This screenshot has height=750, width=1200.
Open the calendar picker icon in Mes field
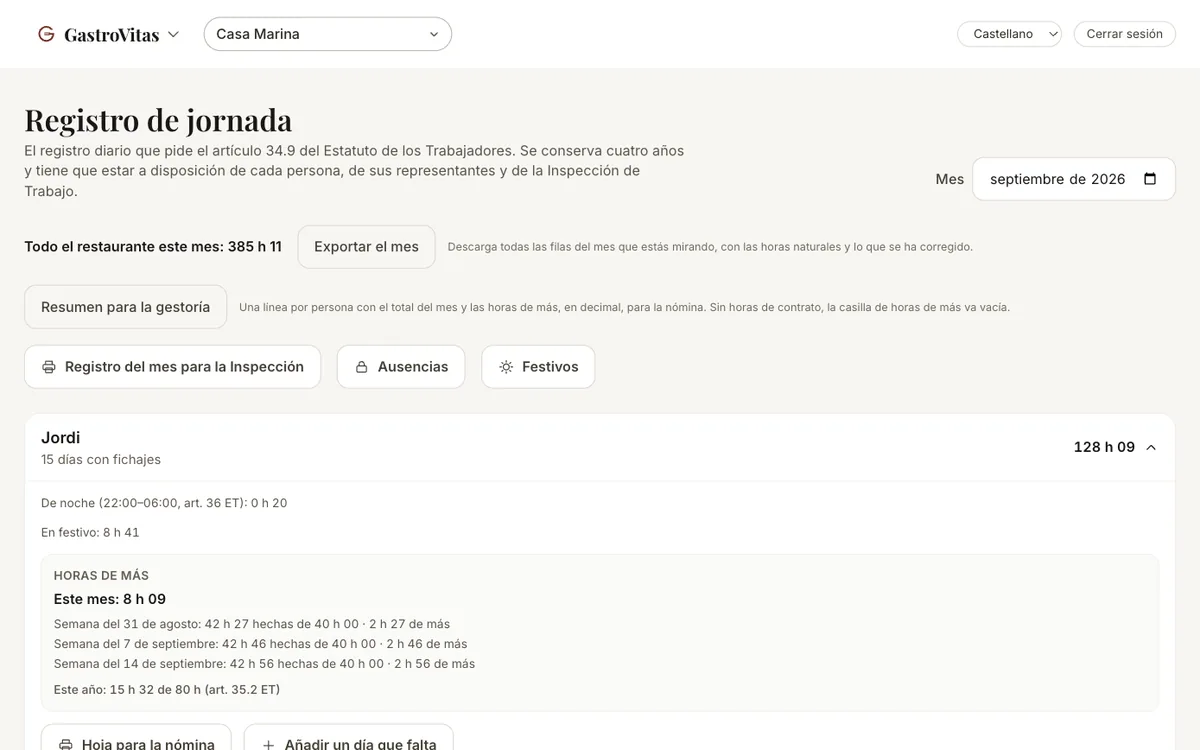(1150, 179)
